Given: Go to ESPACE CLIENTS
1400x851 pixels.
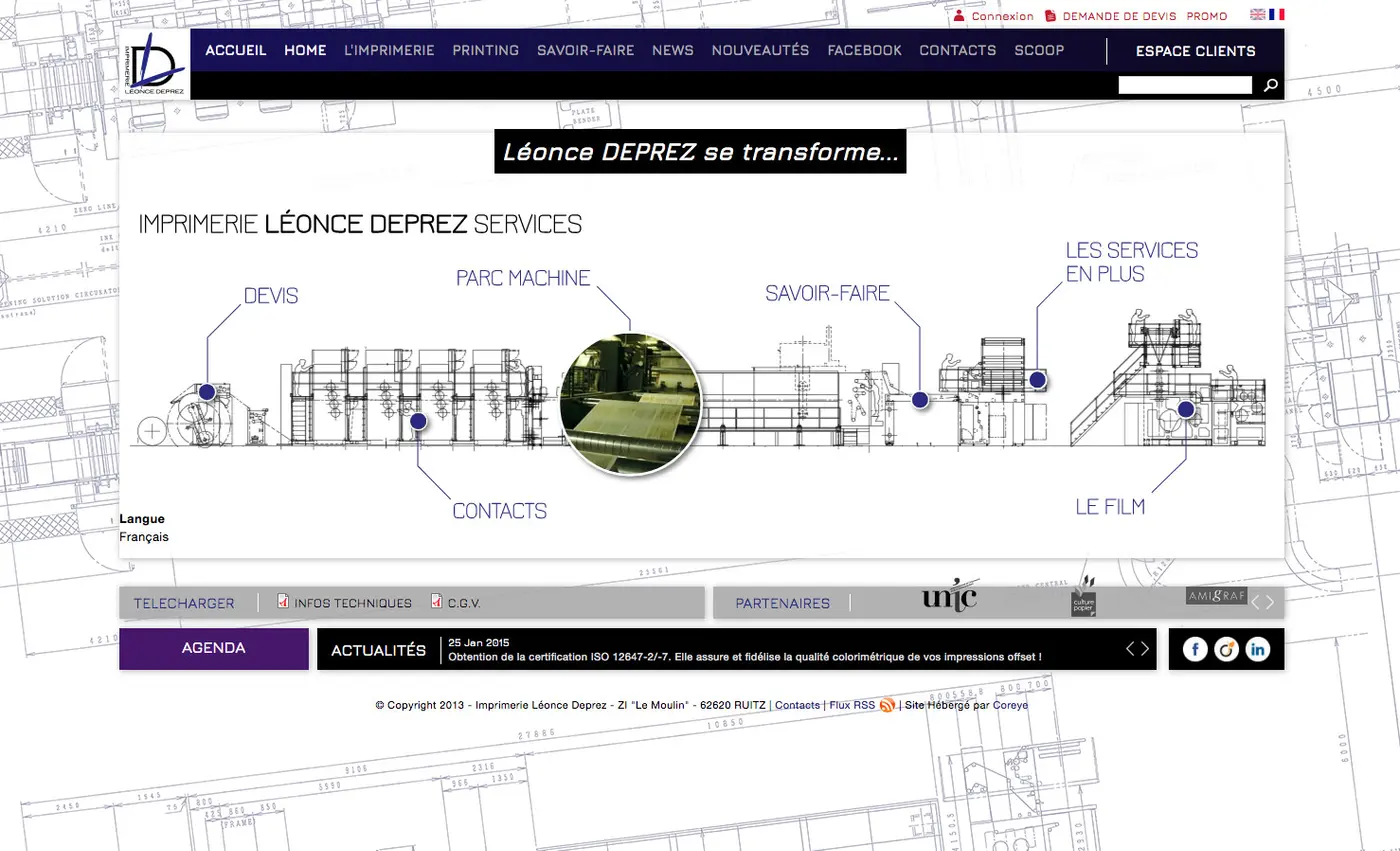Looking at the screenshot, I should point(1195,51).
